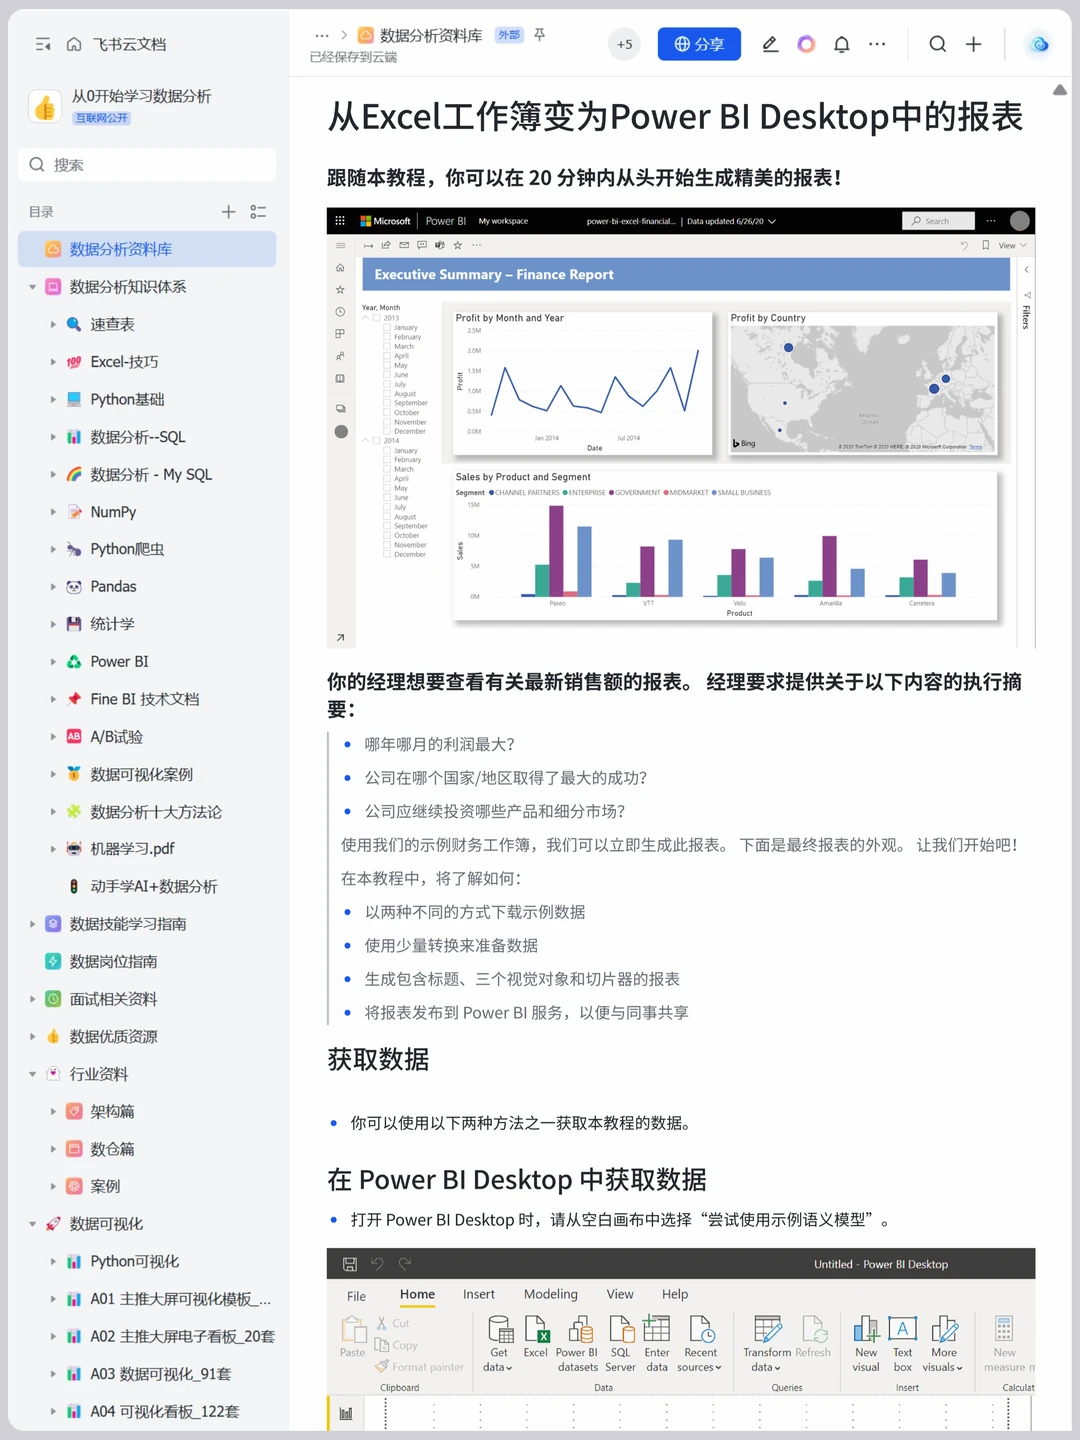Image resolution: width=1080 pixels, height=1440 pixels.
Task: Click the plus icon to create new content
Action: point(972,44)
